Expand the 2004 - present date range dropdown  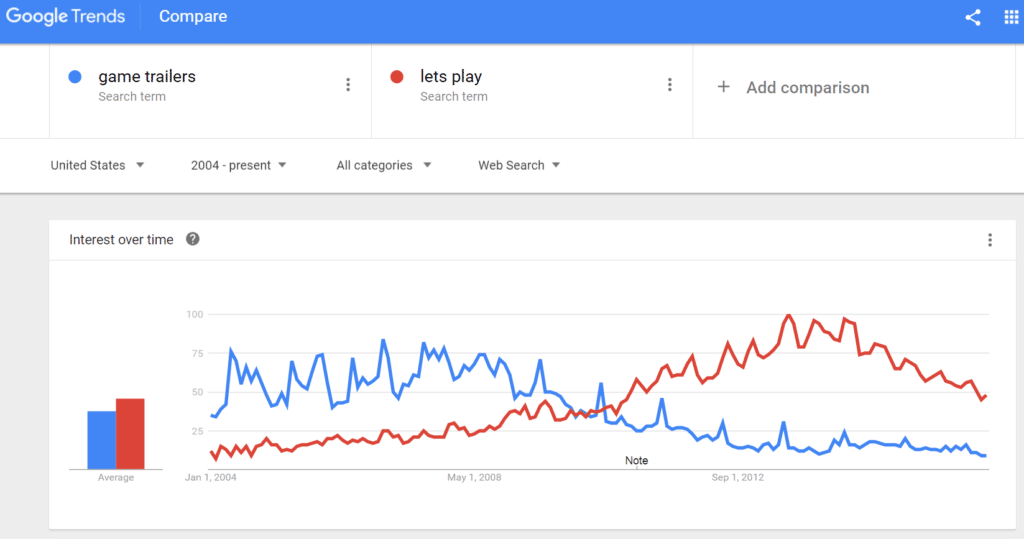click(x=238, y=165)
